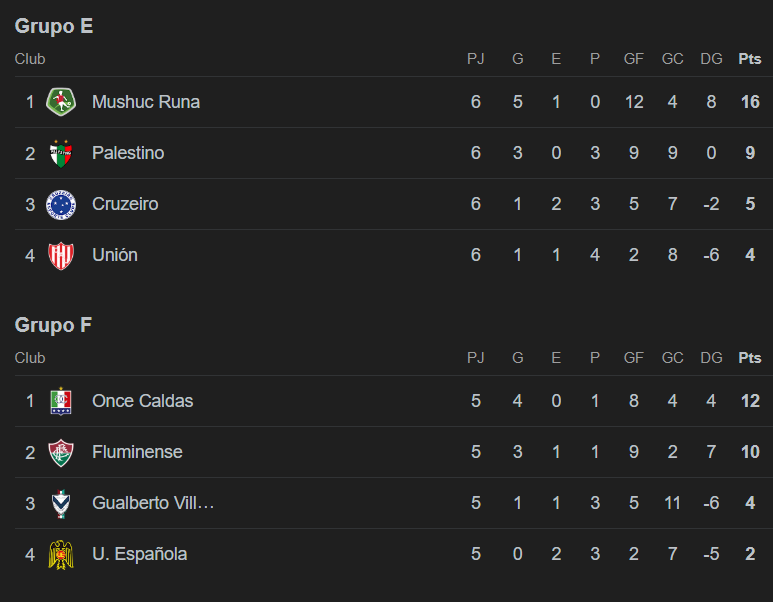Viewport: 773px width, 602px height.
Task: Select the Cruzeiro team name
Action: [x=125, y=204]
